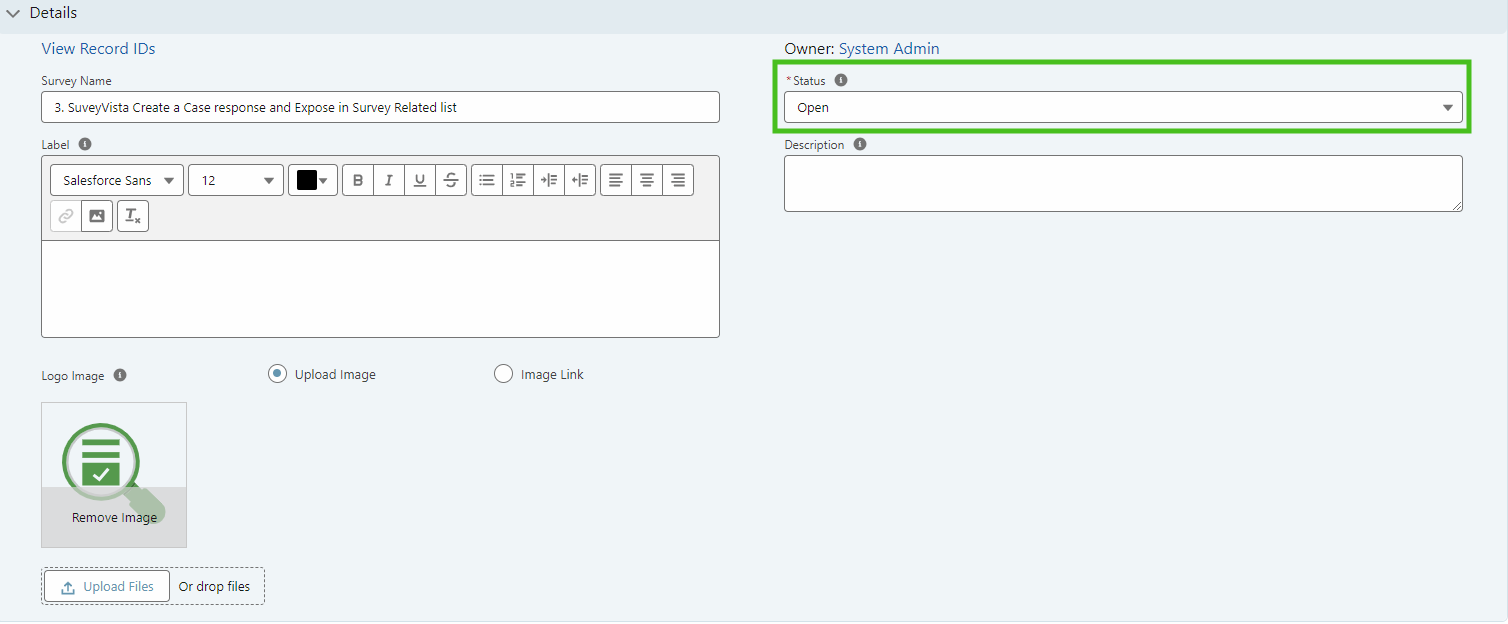Center align the label text
The image size is (1508, 624).
pyautogui.click(x=646, y=180)
